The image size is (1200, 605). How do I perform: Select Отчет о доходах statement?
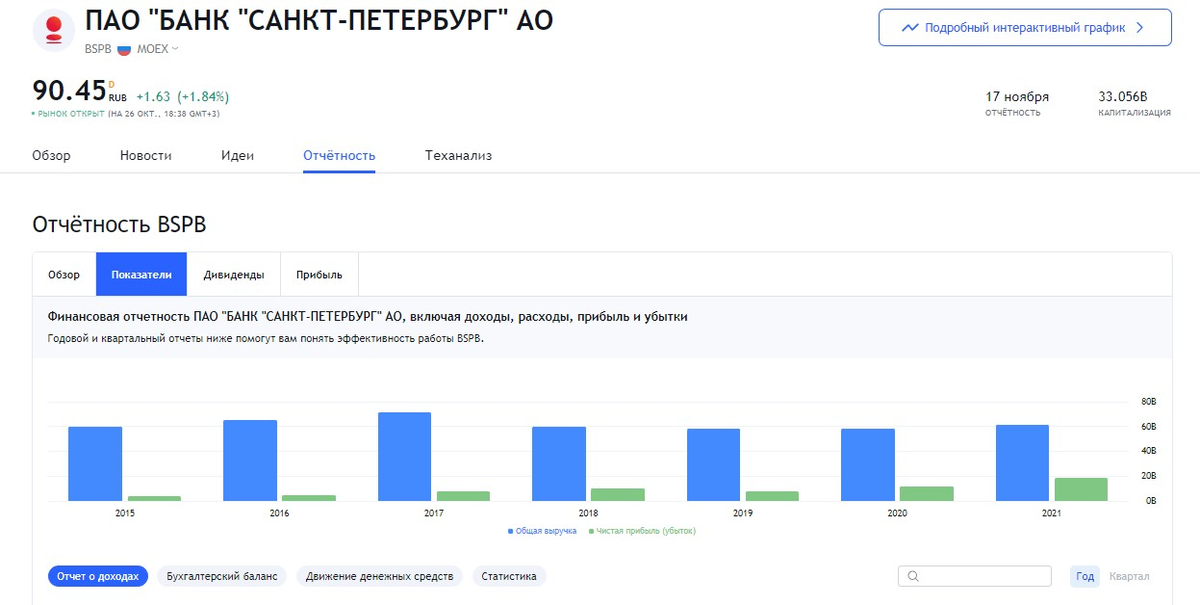point(98,576)
